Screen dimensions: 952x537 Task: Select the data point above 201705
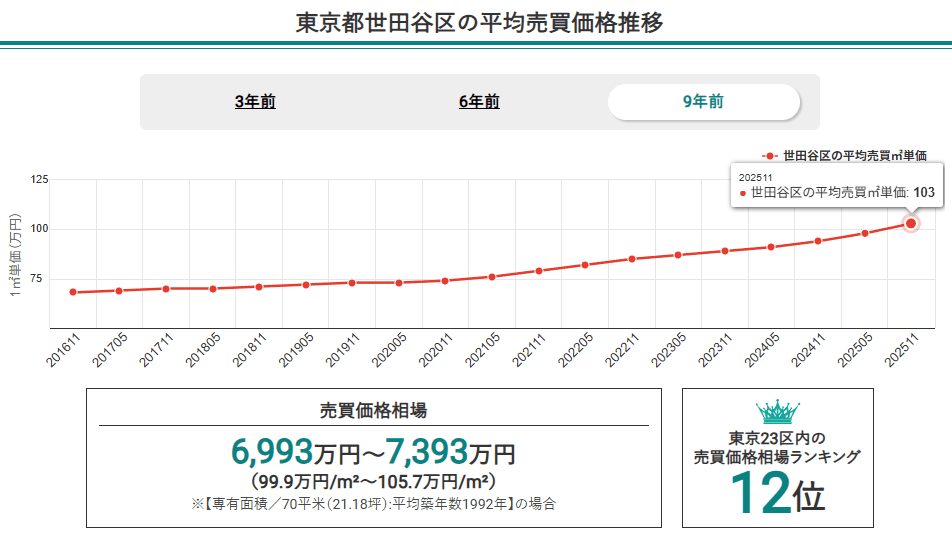click(x=119, y=290)
